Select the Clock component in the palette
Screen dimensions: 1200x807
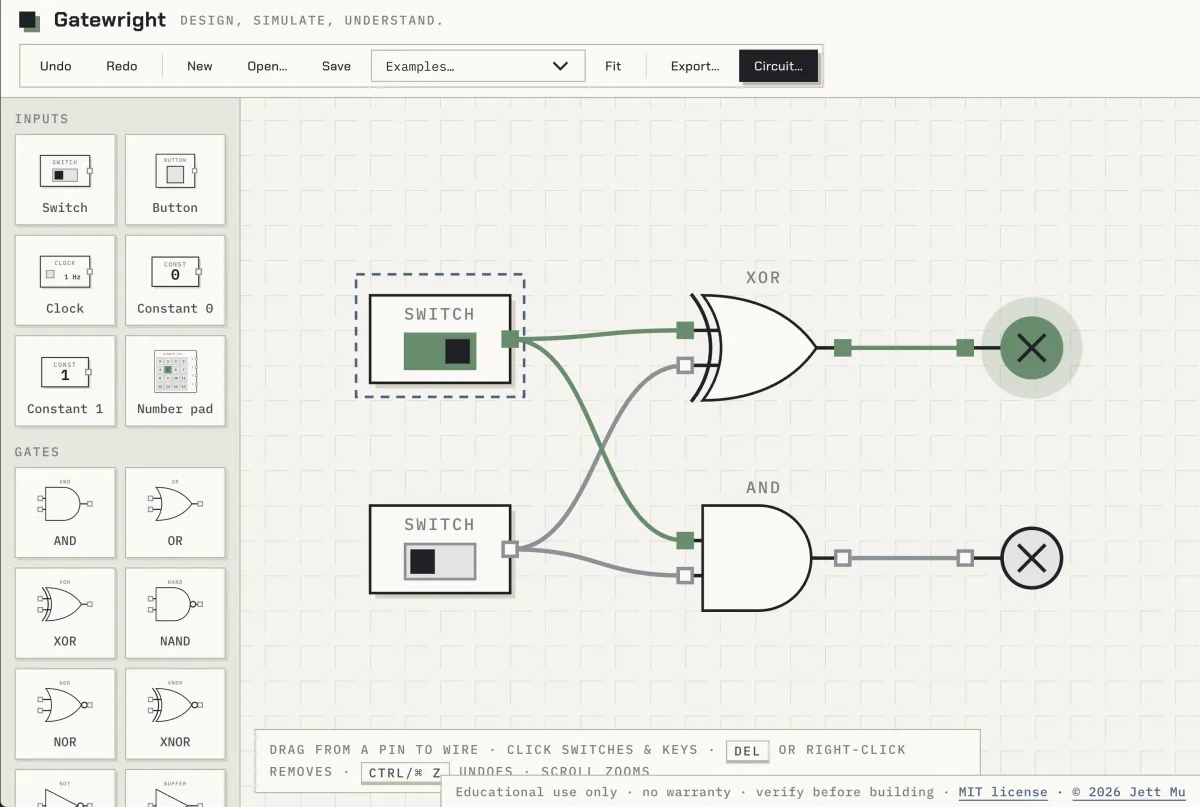pyautogui.click(x=65, y=280)
